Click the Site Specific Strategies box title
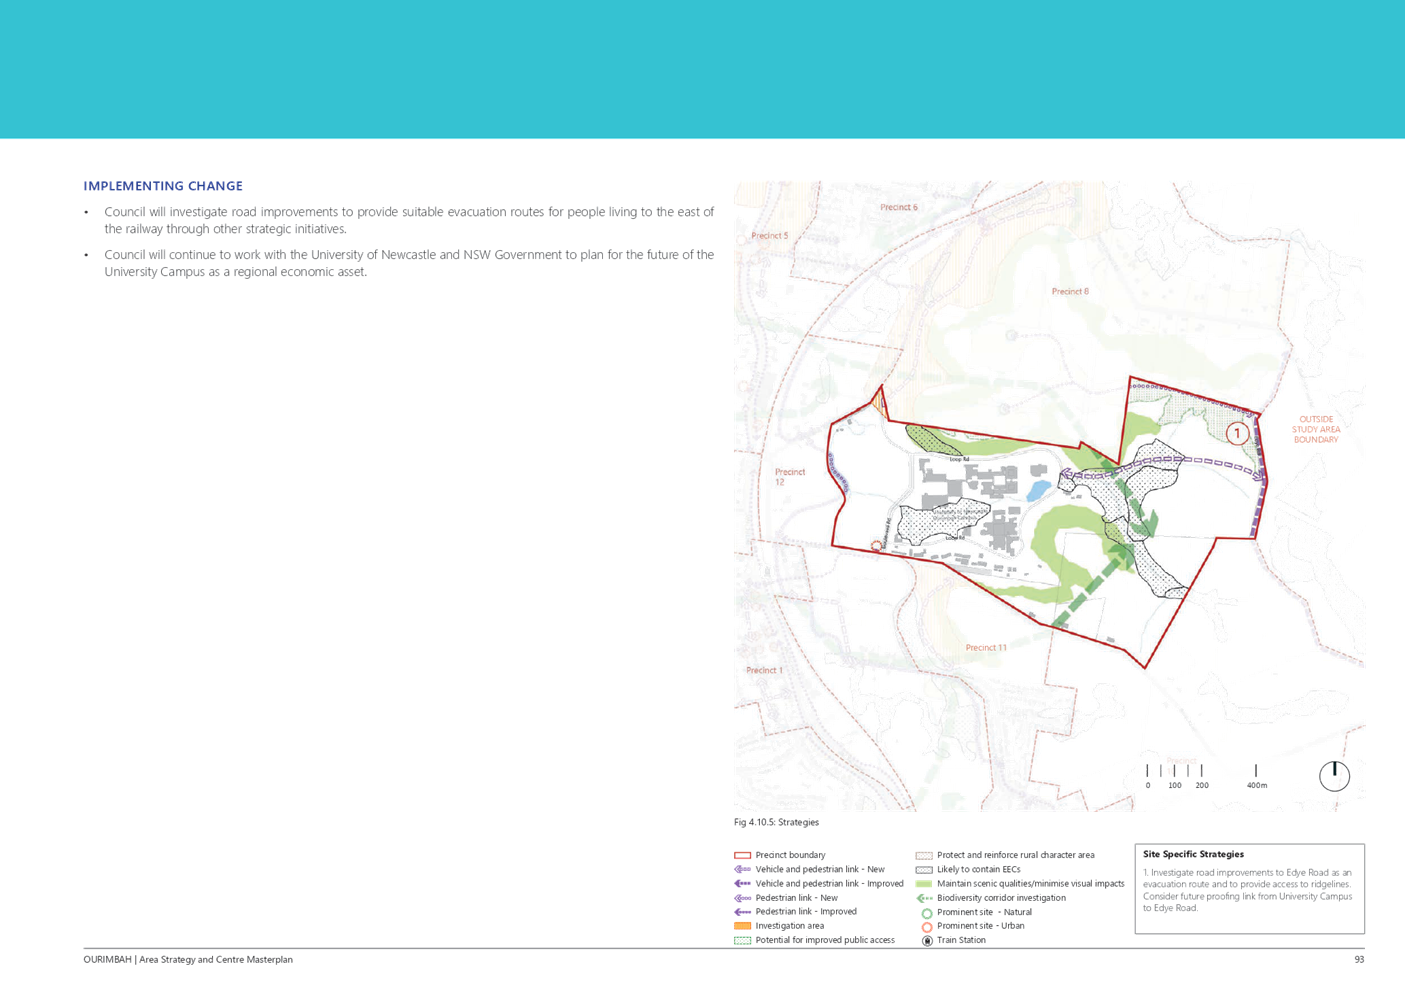 [1193, 855]
